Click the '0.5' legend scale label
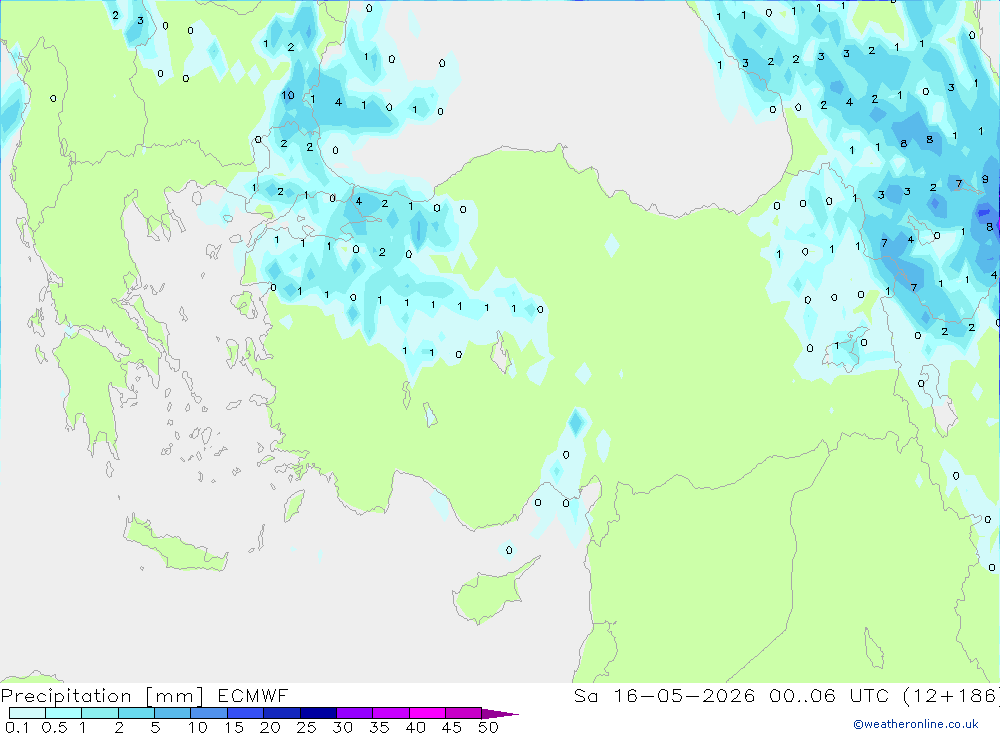The height and width of the screenshot is (733, 1000). [54, 727]
